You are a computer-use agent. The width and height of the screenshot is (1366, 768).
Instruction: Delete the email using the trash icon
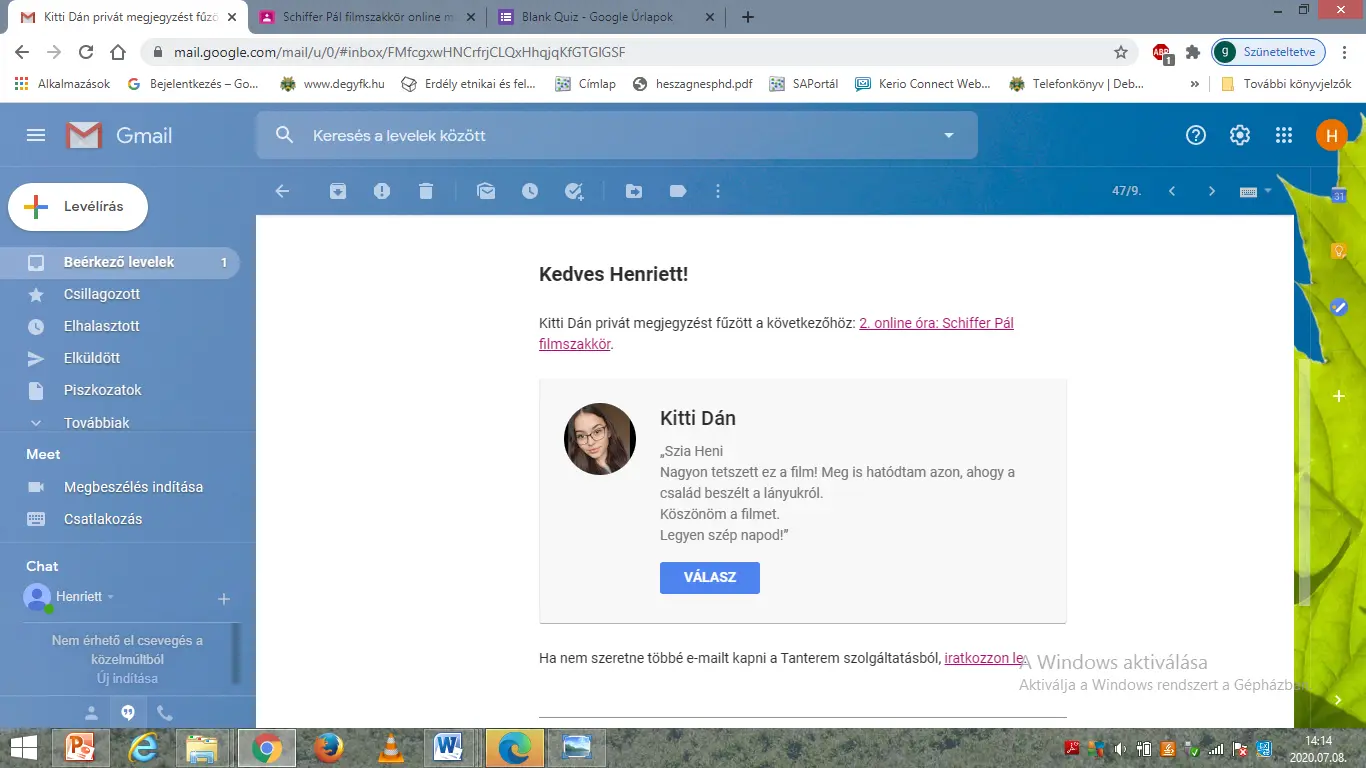pos(426,191)
